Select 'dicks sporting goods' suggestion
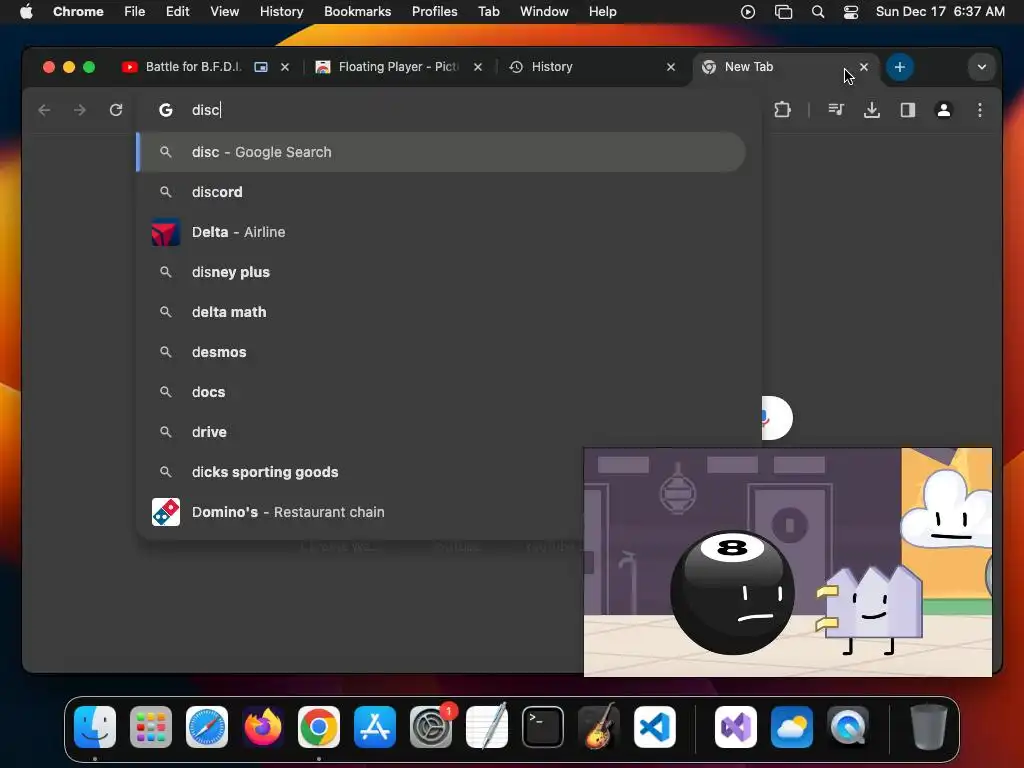Screen dimensions: 1024x768 tap(359, 472)
